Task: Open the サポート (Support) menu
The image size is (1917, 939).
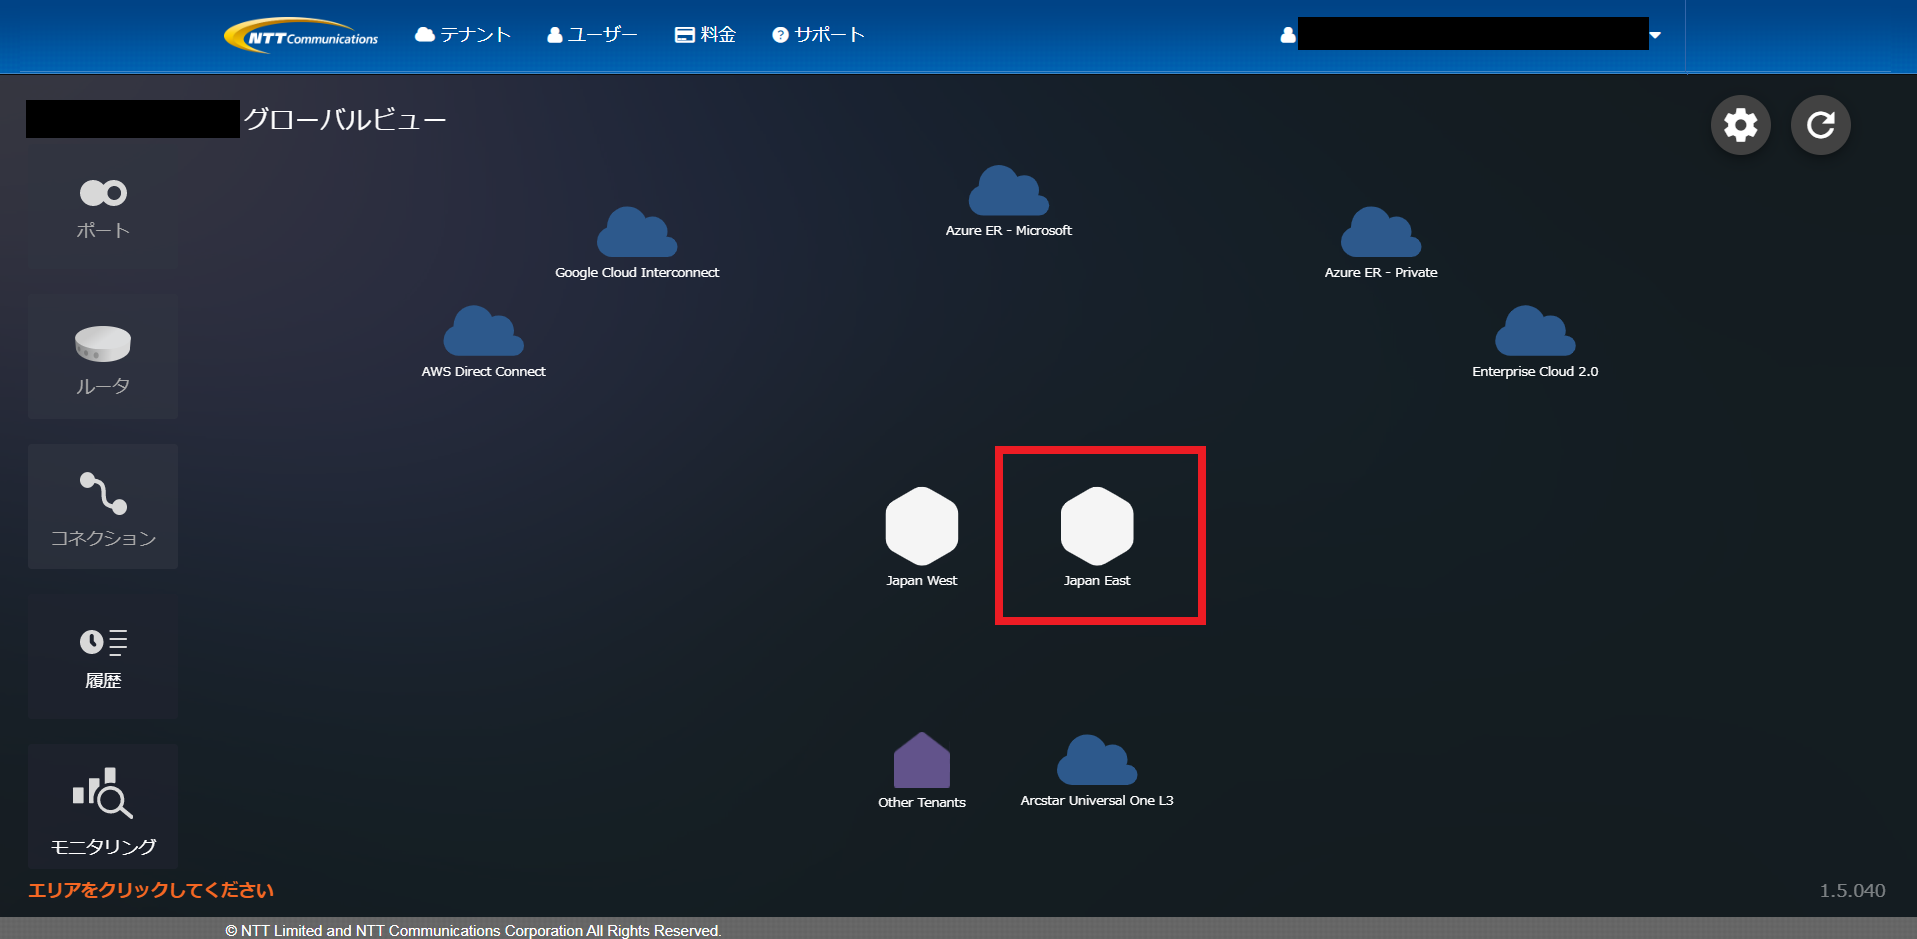Action: click(x=818, y=35)
